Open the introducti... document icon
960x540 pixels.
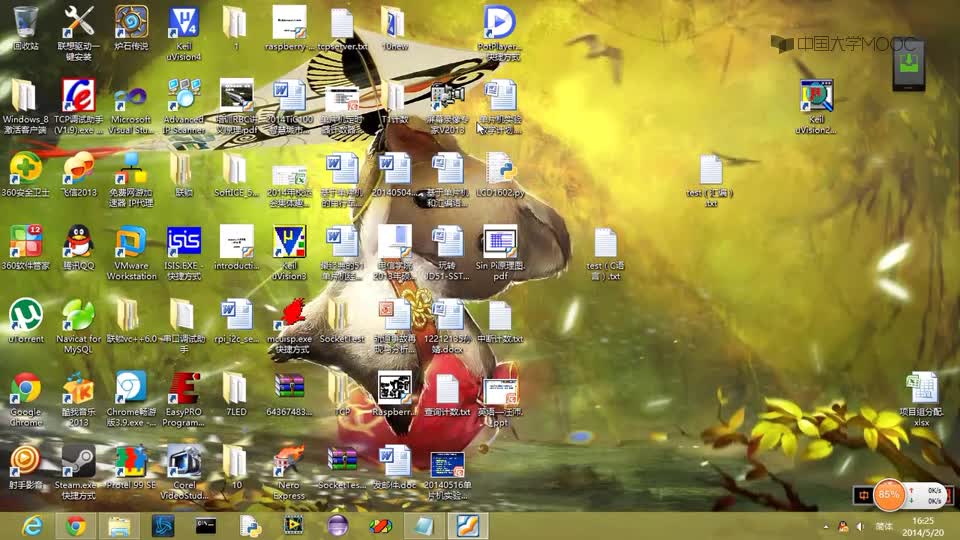click(236, 247)
